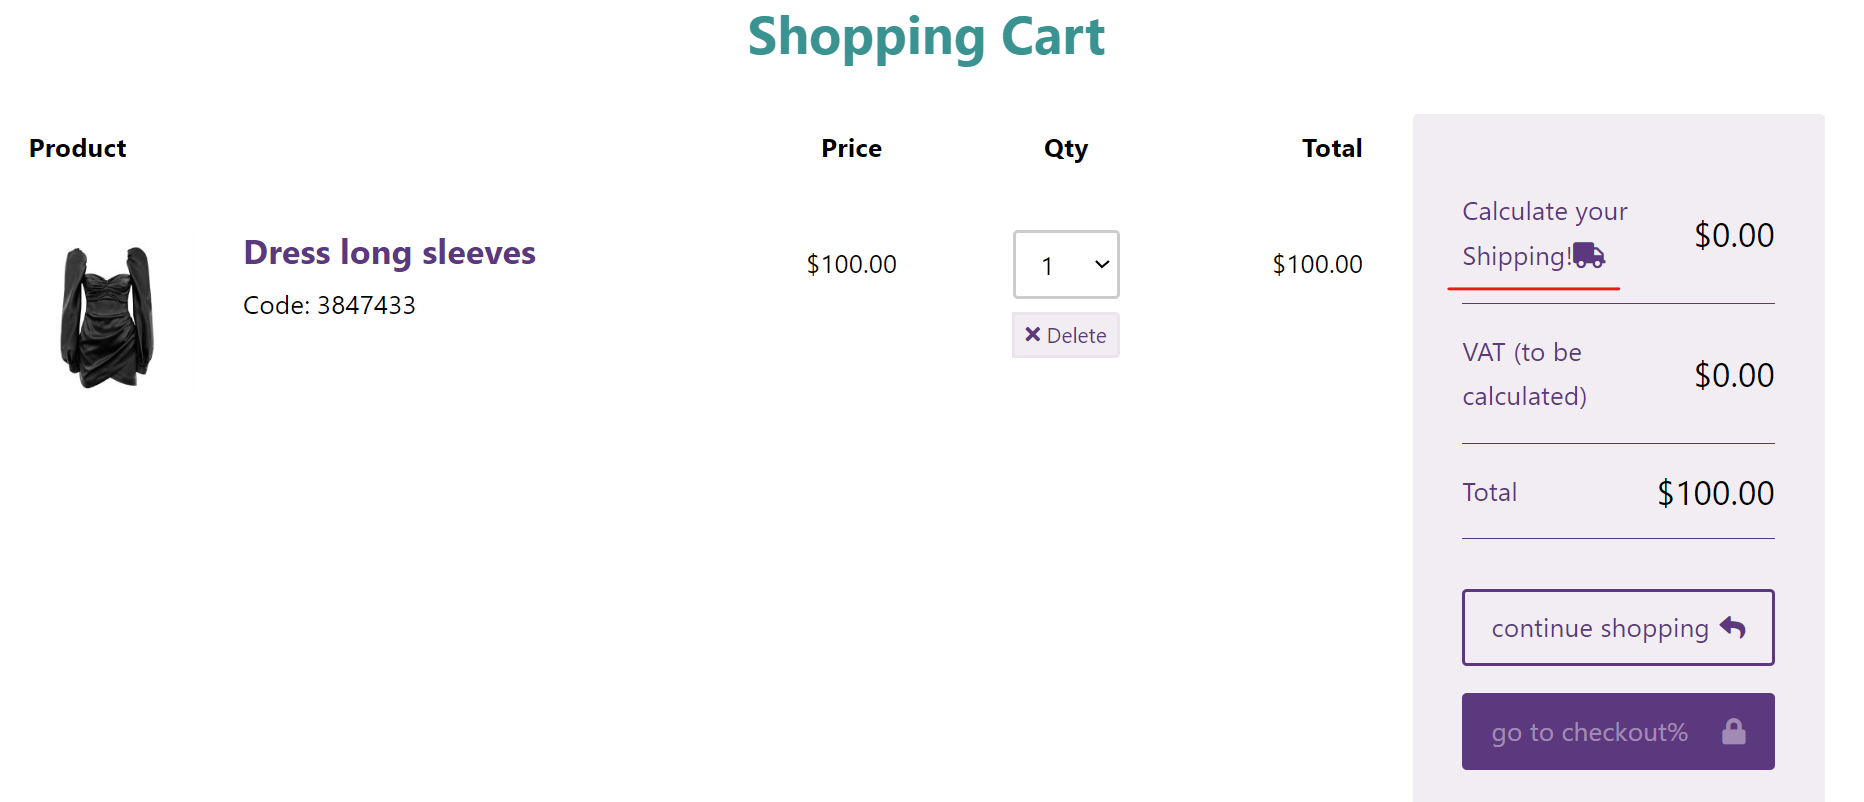Click the product code 3847433 text

coord(329,305)
